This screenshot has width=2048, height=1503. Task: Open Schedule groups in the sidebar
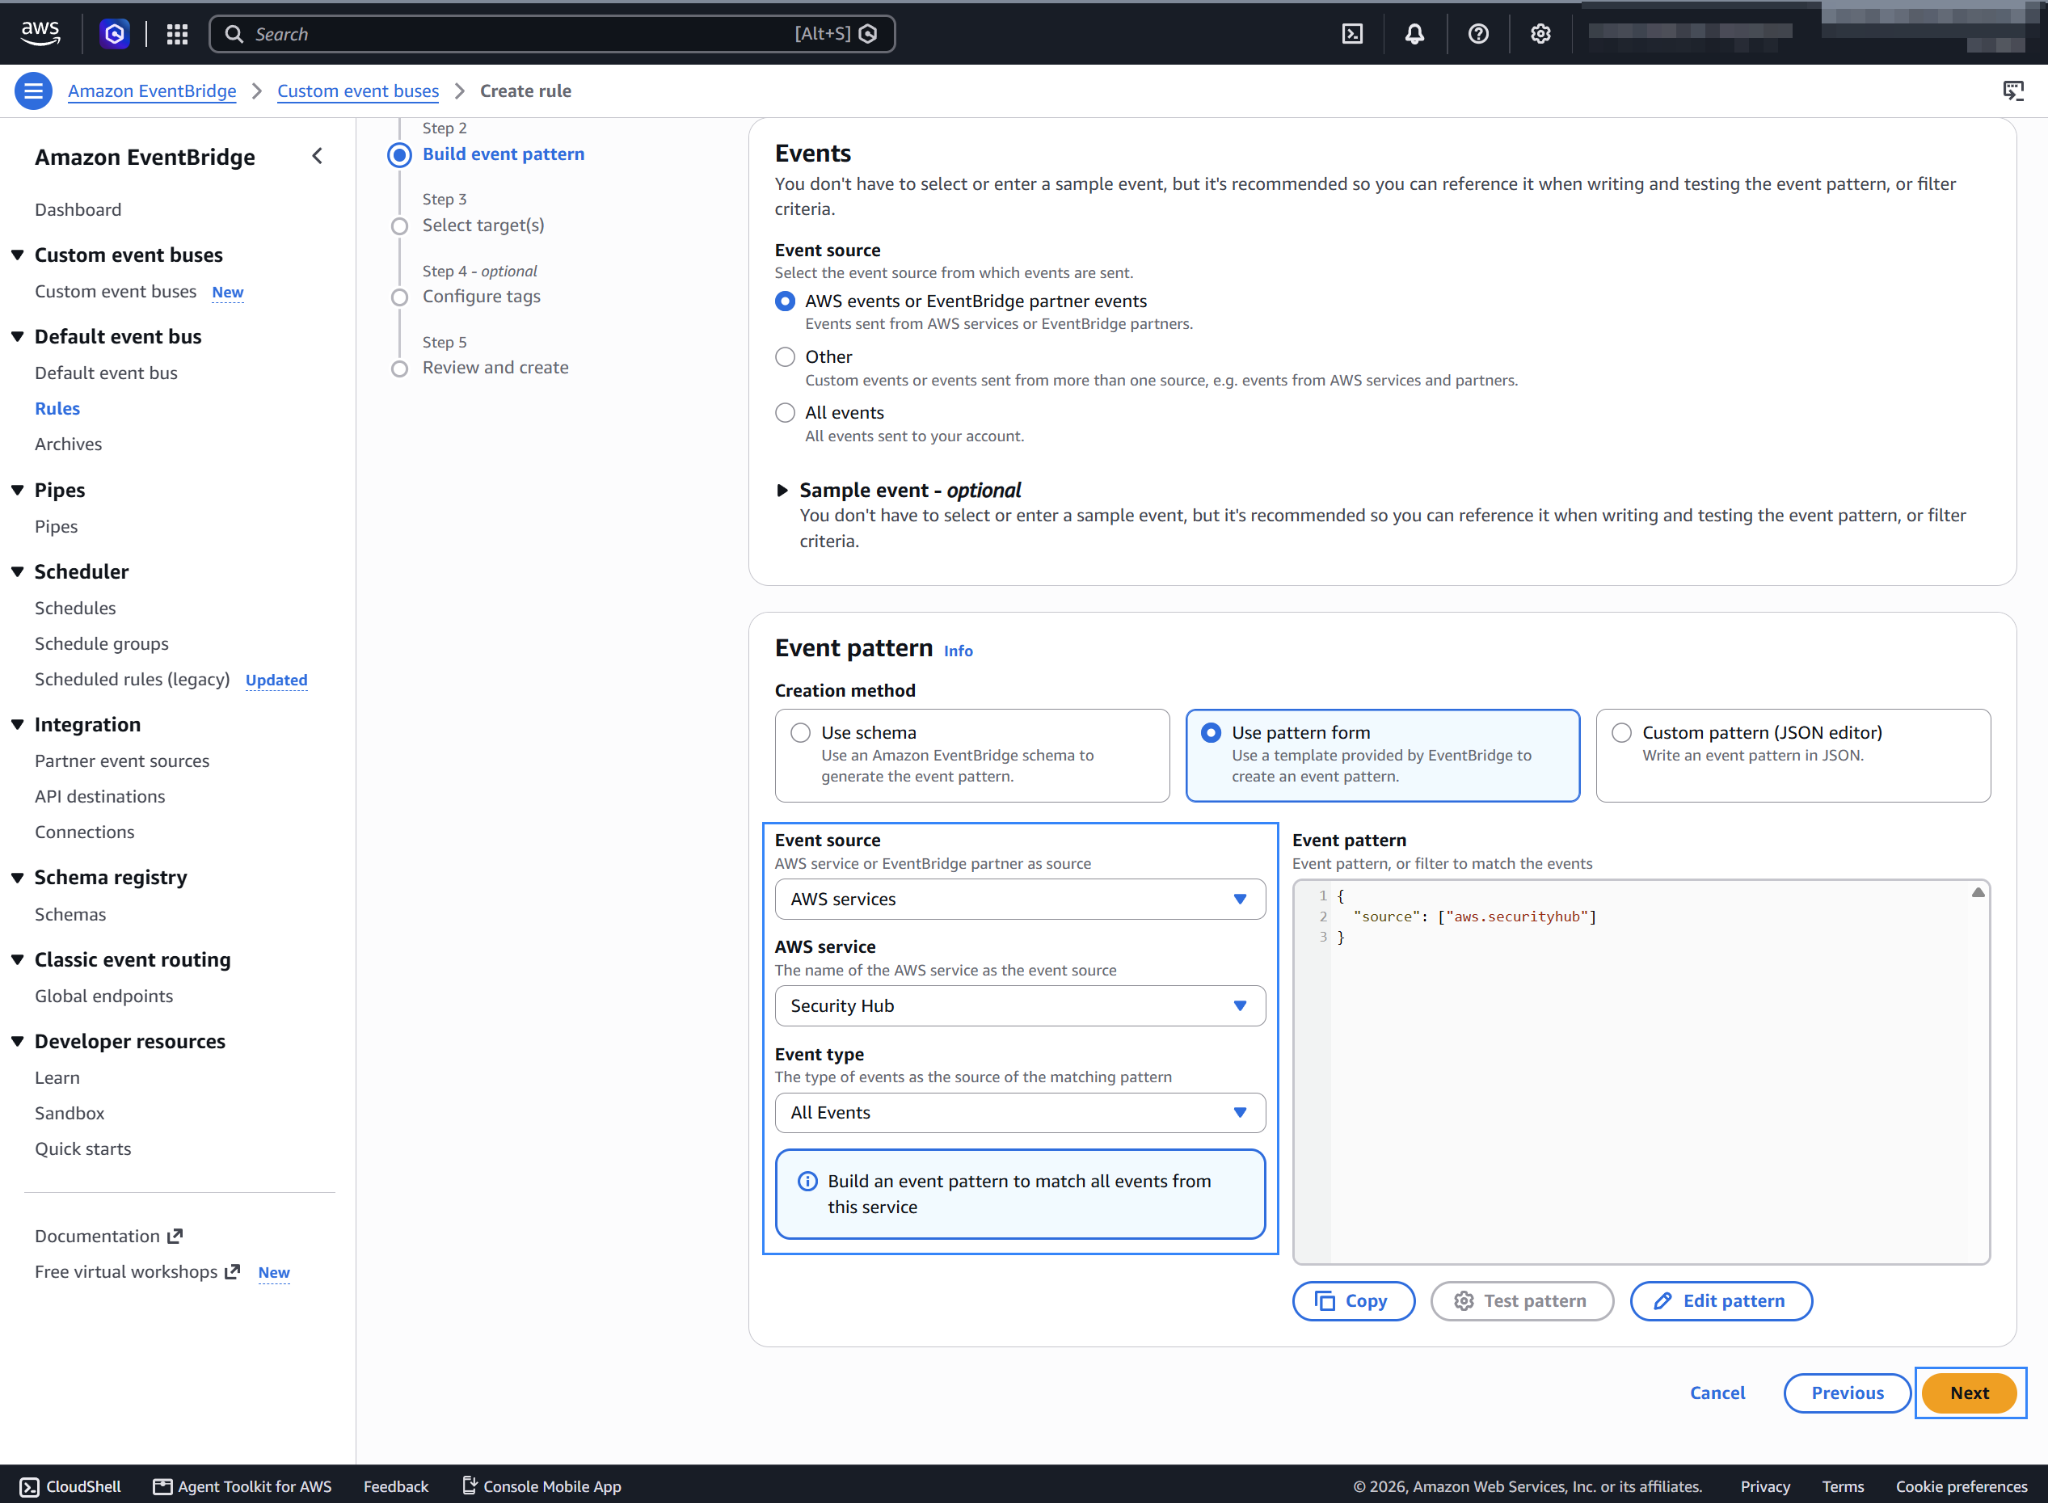(101, 644)
